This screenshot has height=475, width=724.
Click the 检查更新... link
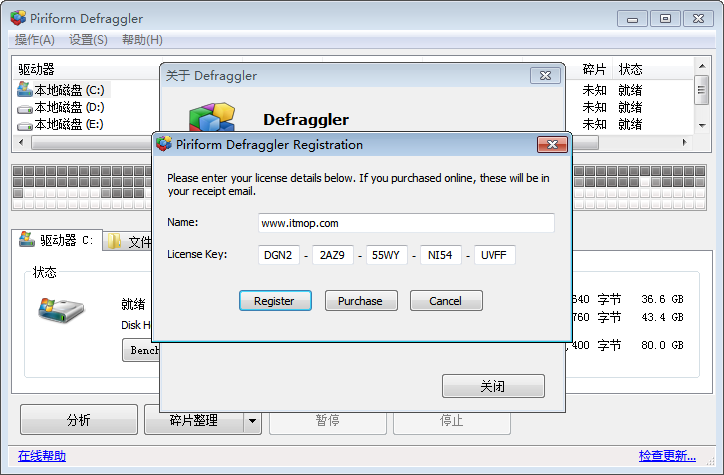pos(667,456)
